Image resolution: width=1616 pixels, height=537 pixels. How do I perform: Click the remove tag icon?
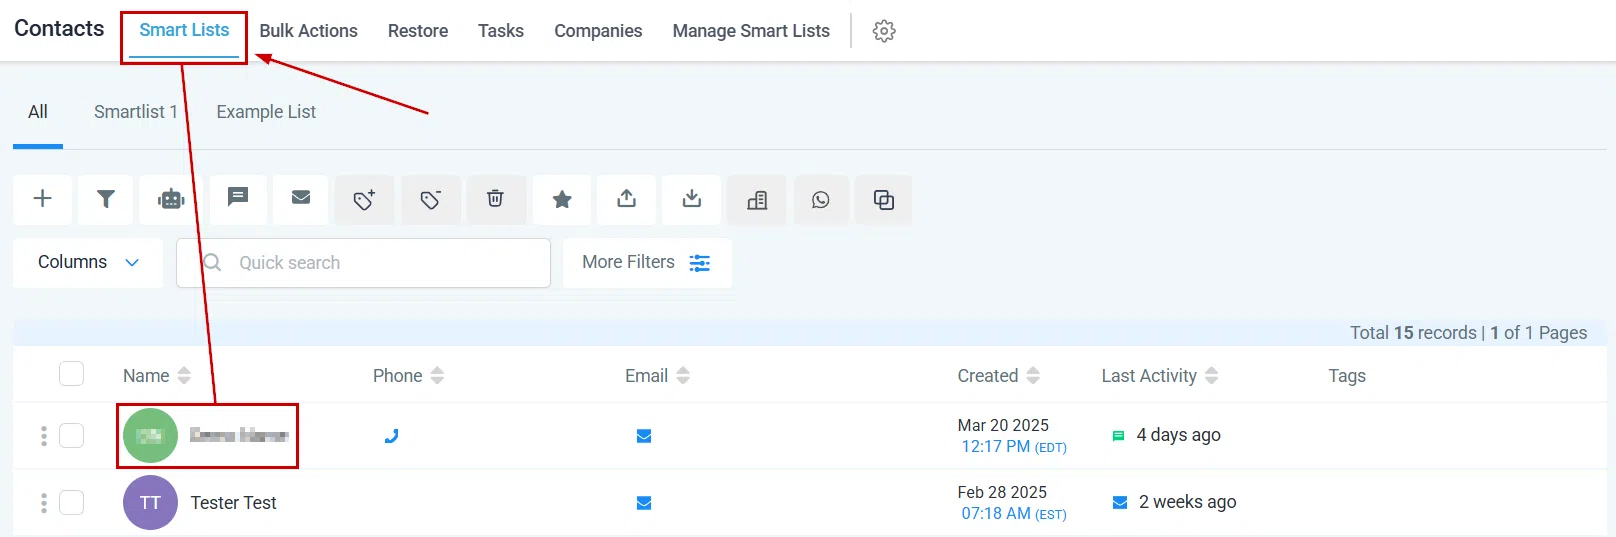pos(431,200)
